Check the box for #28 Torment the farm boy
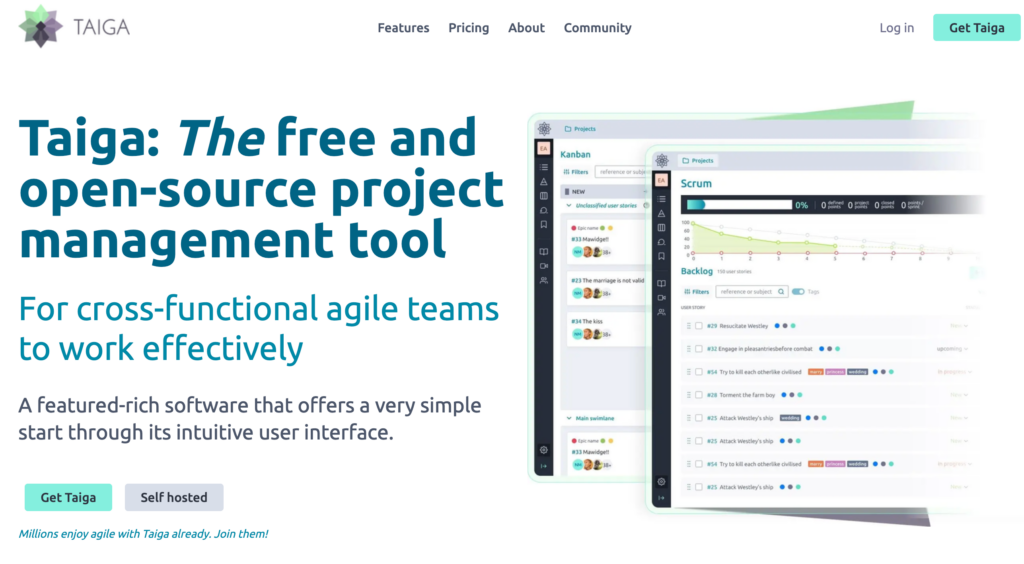1024x564 pixels. coord(699,395)
